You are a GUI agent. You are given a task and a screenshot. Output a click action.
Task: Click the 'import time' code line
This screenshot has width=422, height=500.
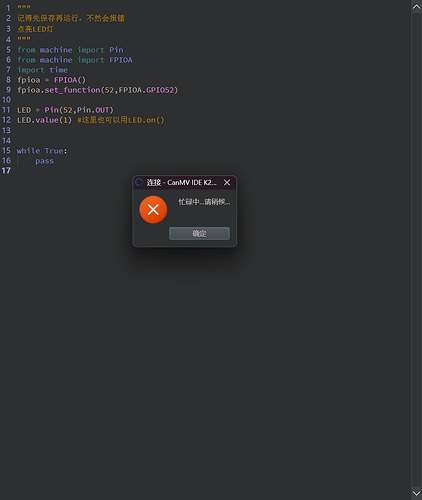[x=42, y=70]
